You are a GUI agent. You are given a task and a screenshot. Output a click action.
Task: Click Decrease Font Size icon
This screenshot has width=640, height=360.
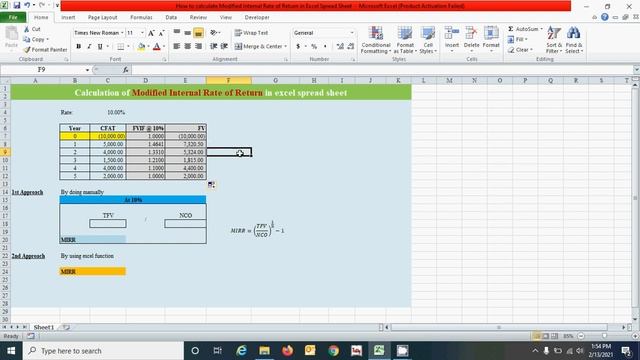click(162, 33)
